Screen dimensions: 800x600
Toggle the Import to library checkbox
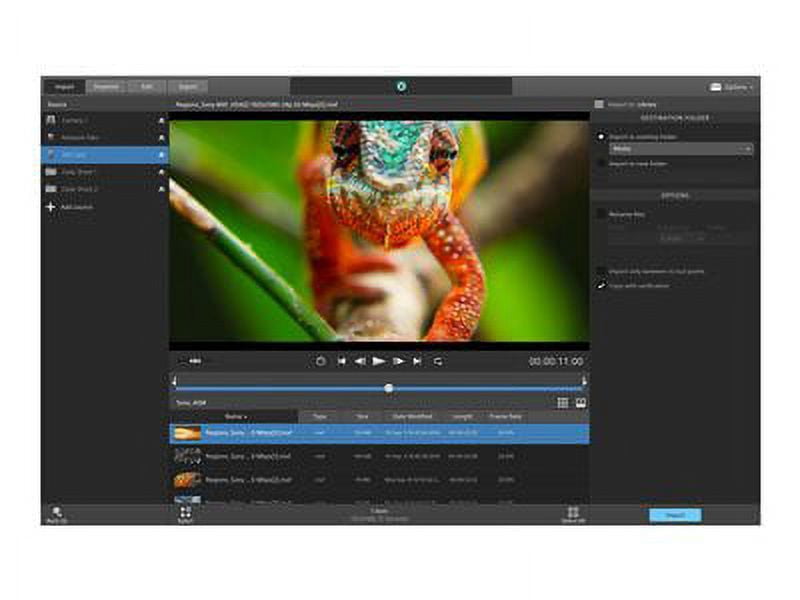point(599,105)
